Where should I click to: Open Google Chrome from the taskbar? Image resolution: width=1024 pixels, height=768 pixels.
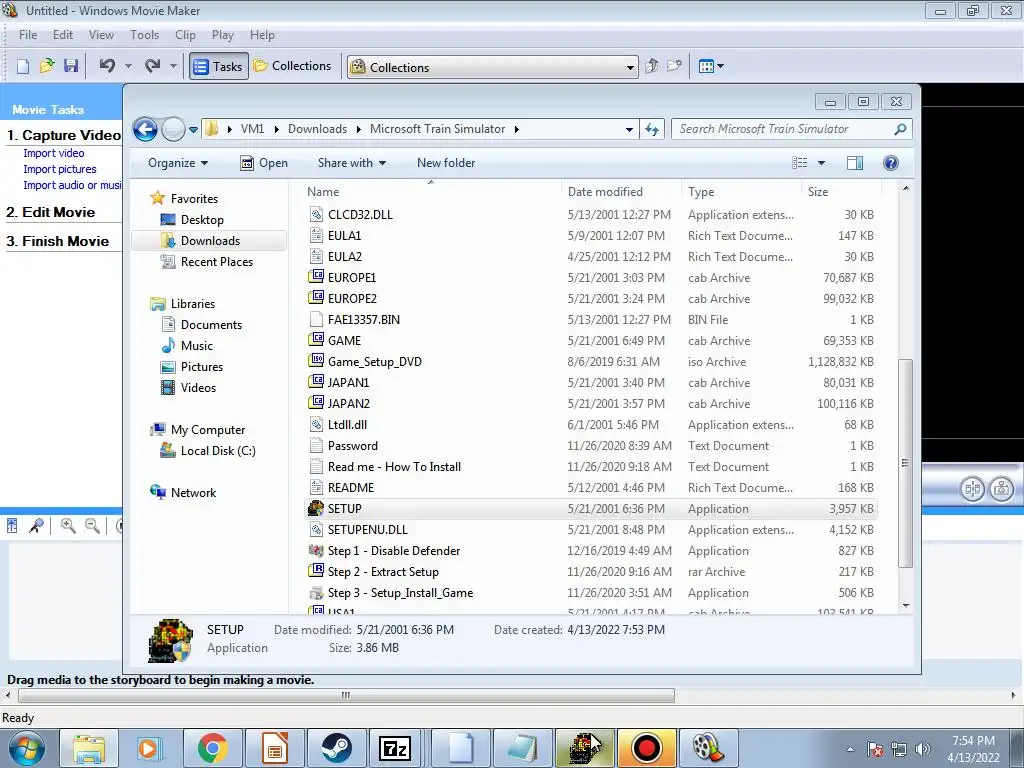212,748
